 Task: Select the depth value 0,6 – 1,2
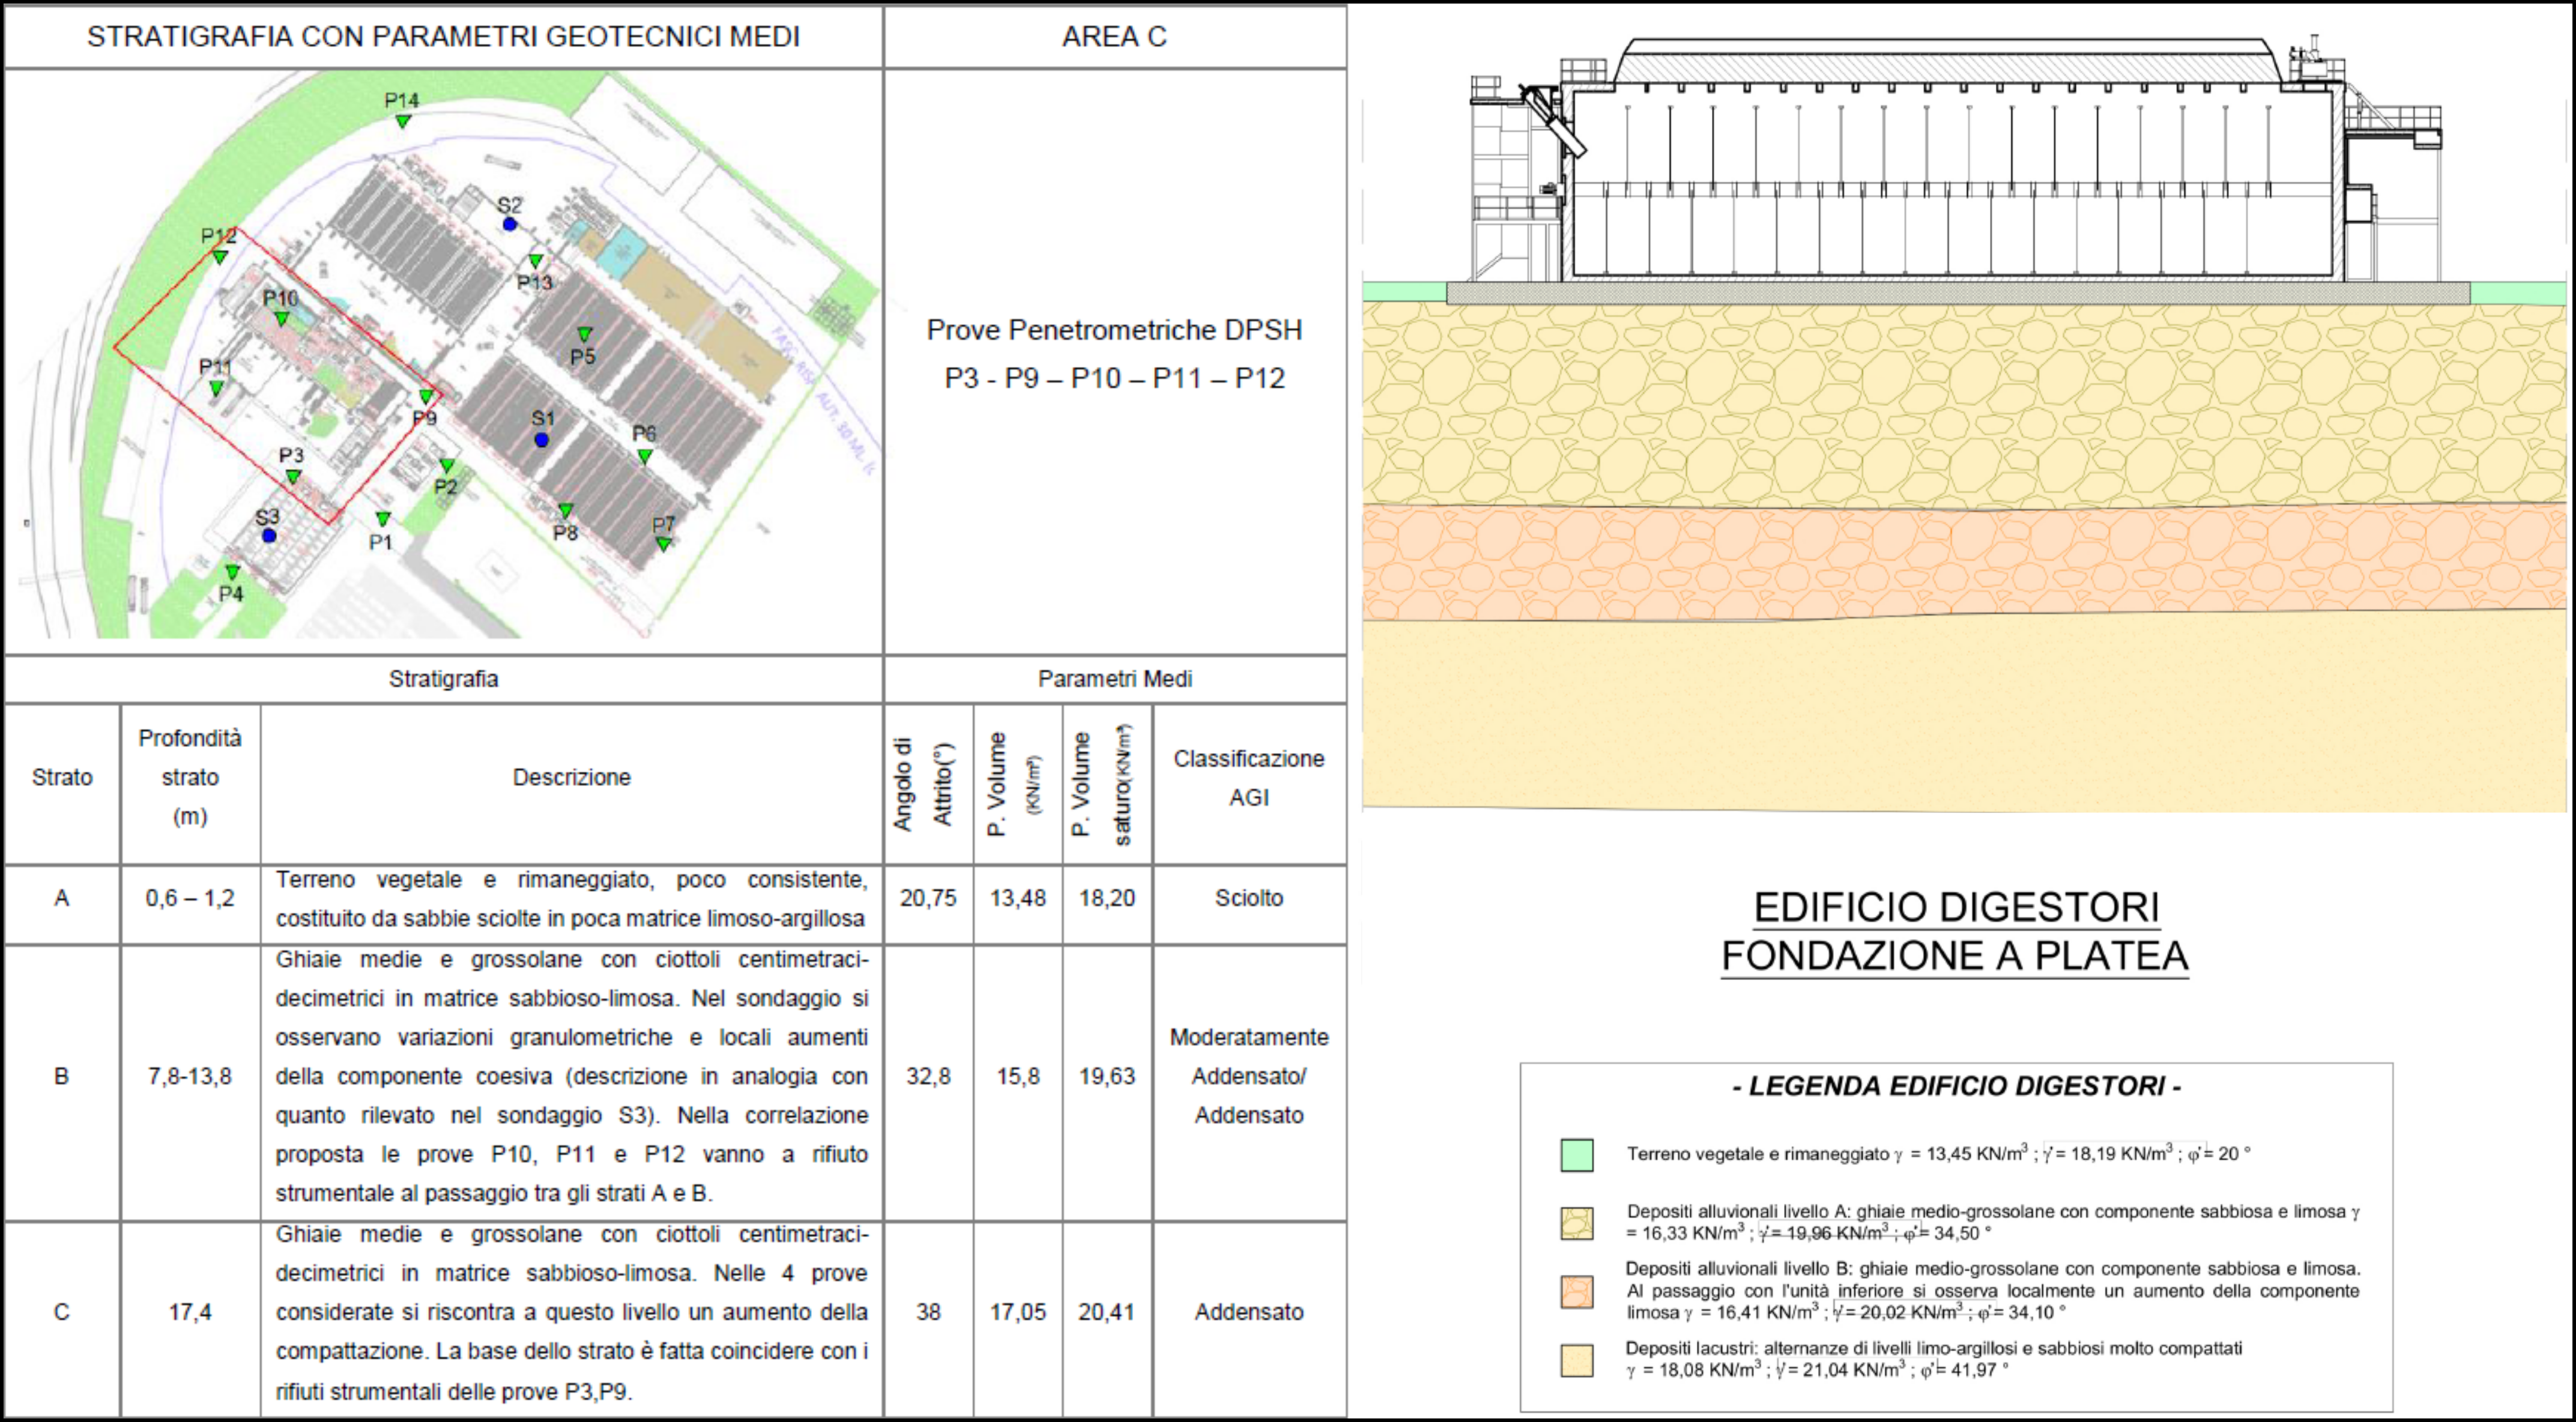click(190, 898)
